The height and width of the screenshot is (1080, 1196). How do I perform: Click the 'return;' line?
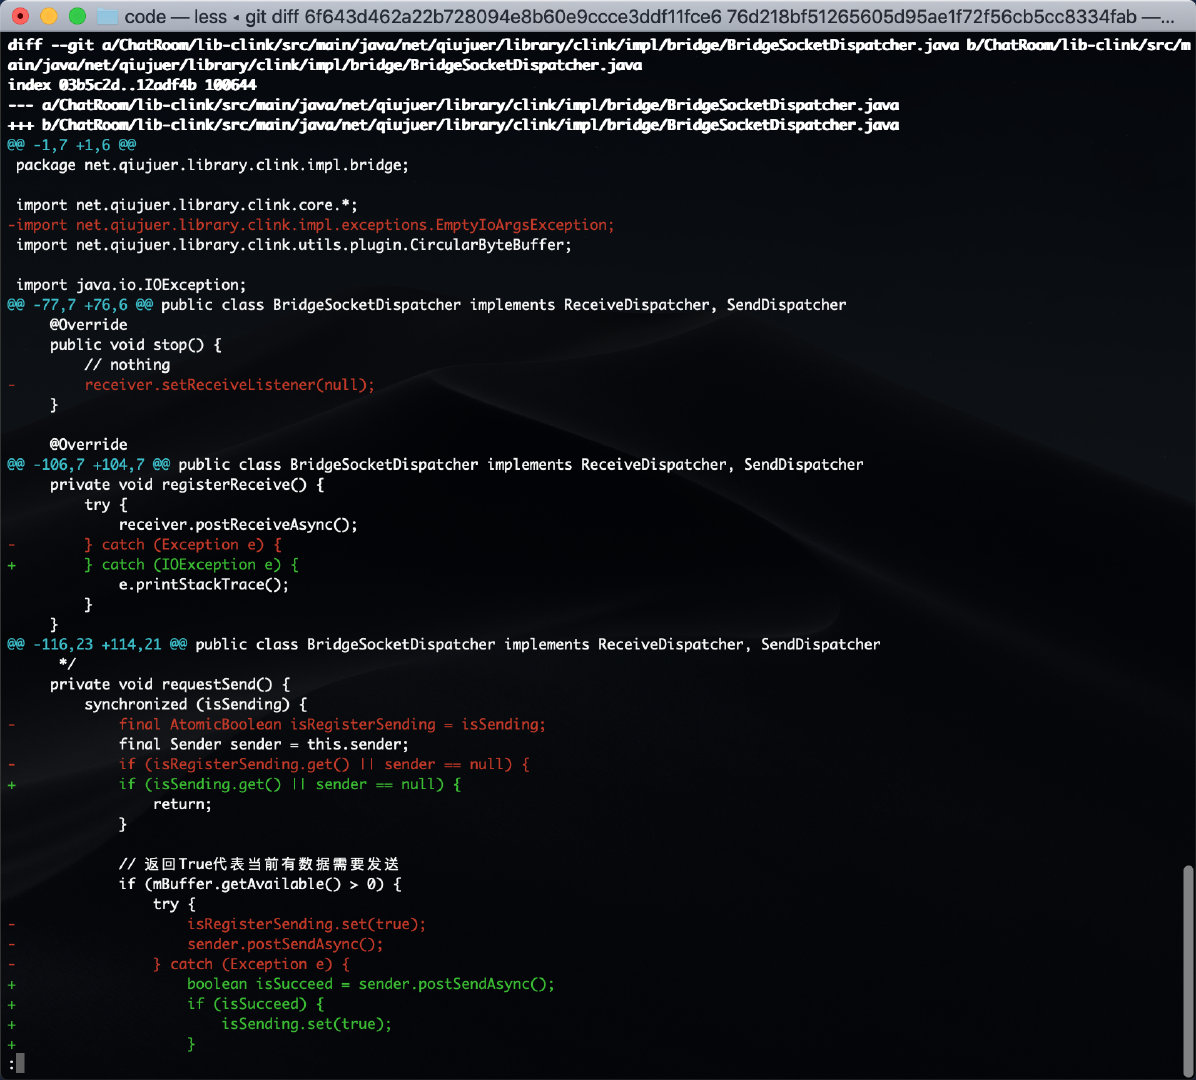pyautogui.click(x=182, y=804)
